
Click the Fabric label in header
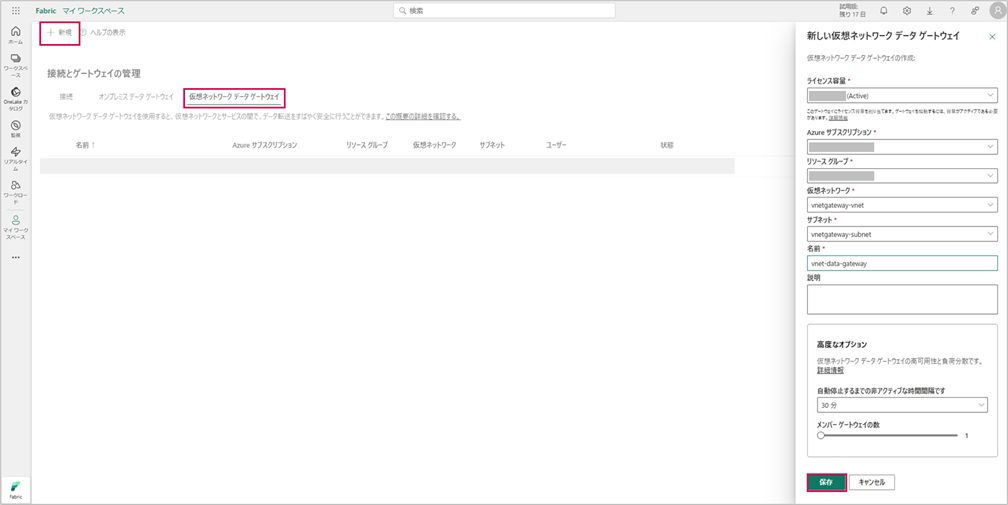(46, 11)
